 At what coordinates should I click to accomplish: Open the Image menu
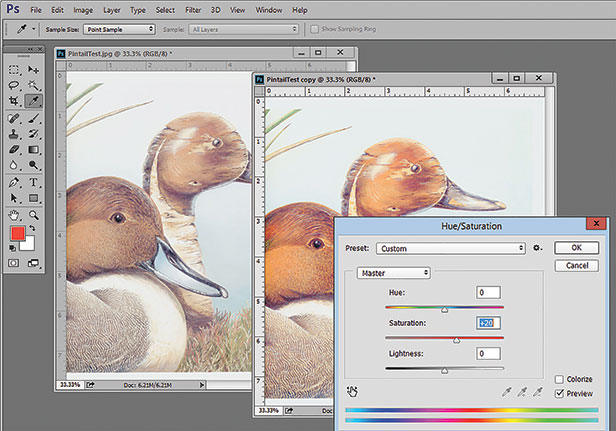point(83,10)
